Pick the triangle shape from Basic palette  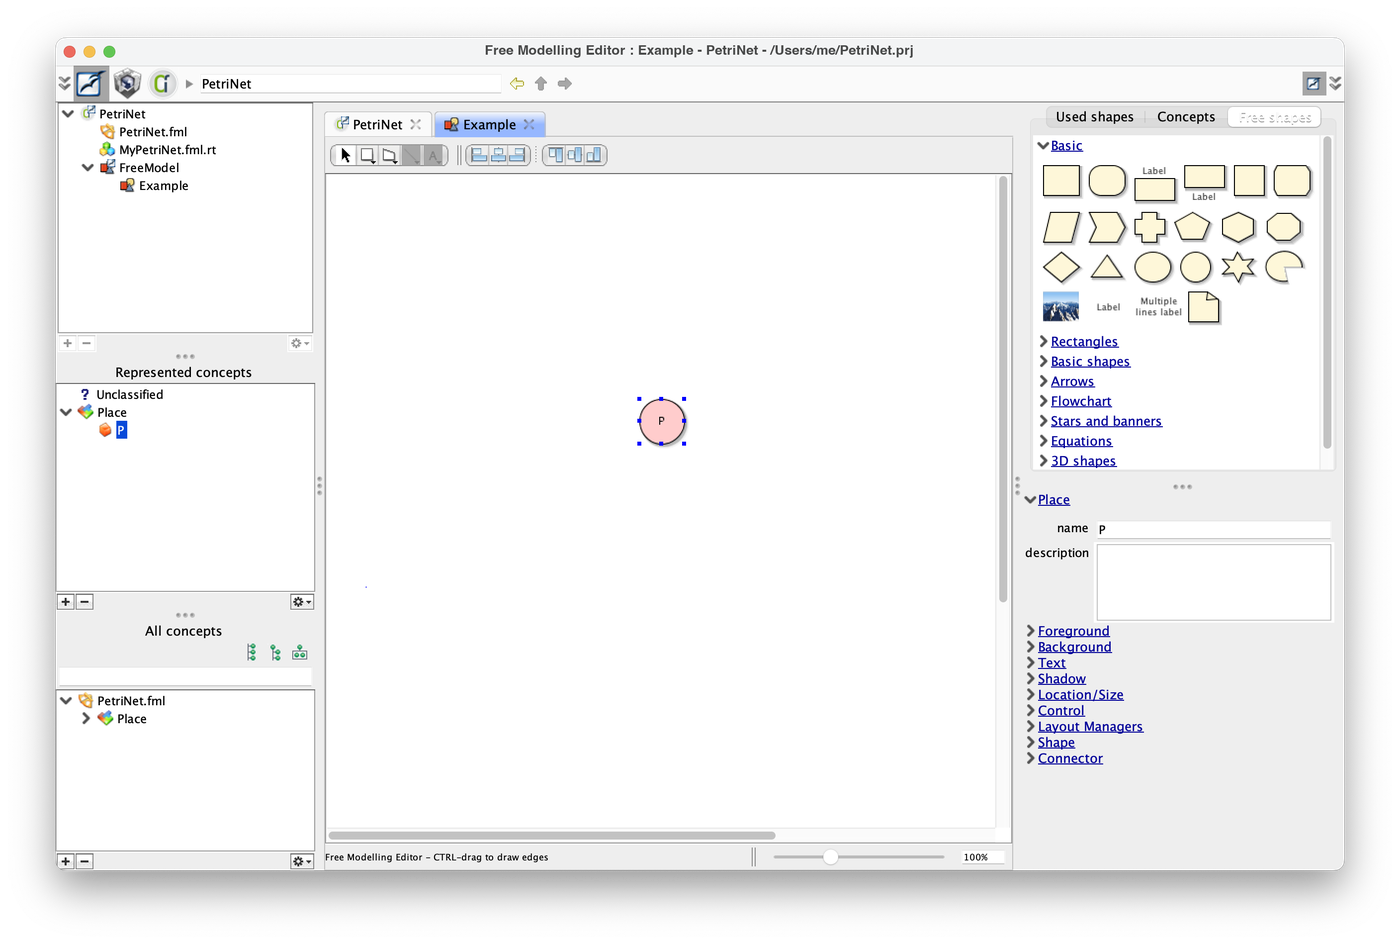pos(1107,267)
